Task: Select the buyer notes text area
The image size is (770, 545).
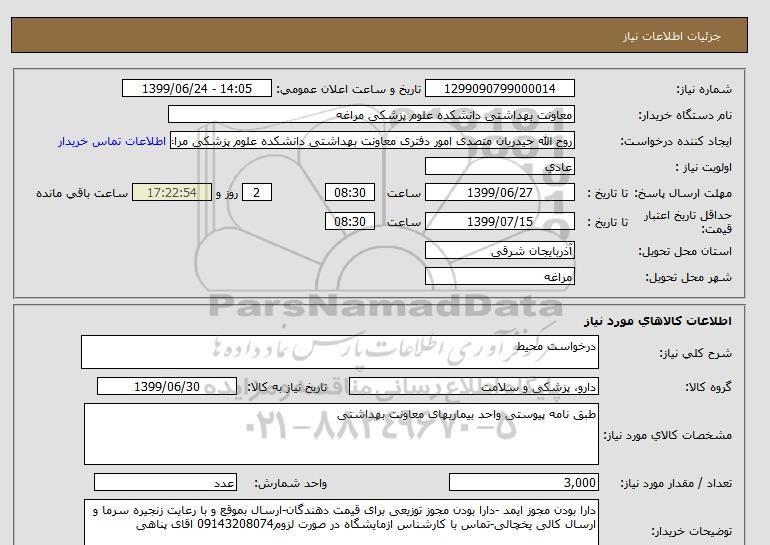Action: click(x=341, y=522)
